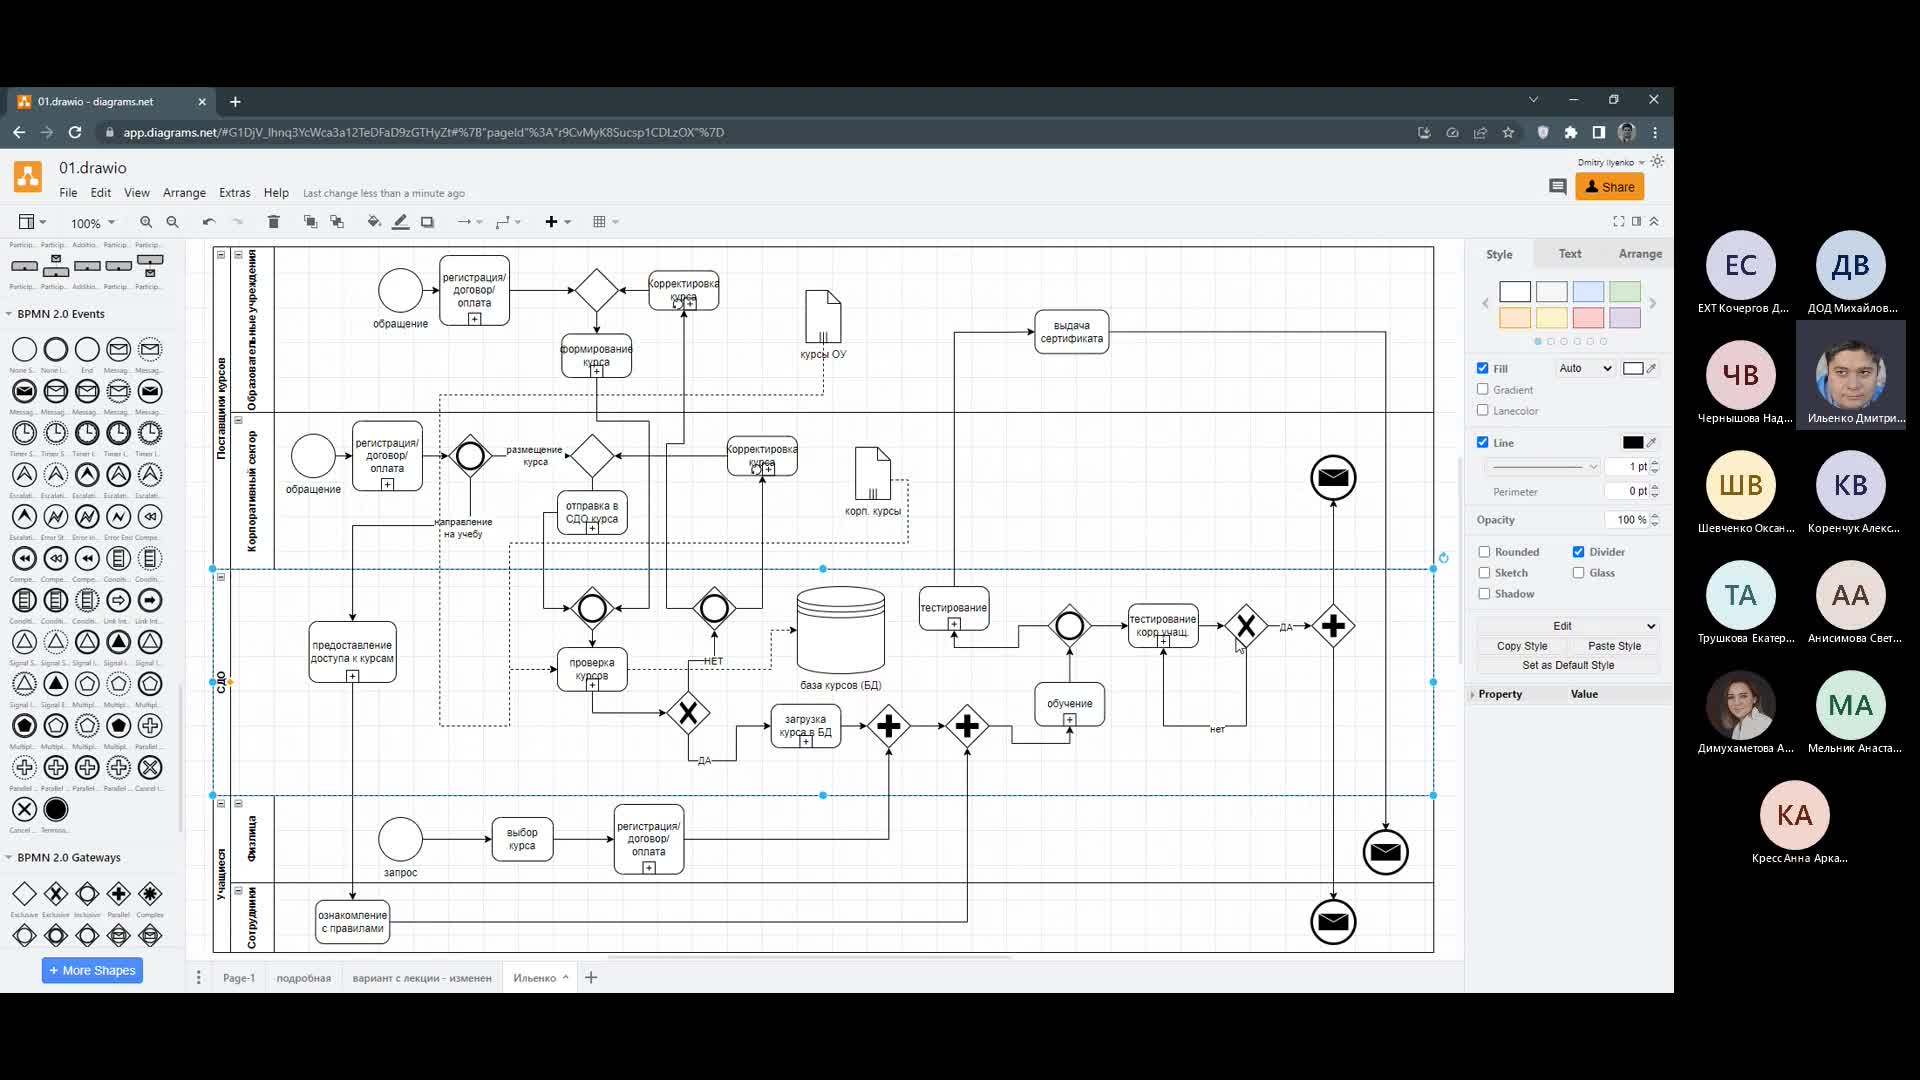The width and height of the screenshot is (1920, 1080).
Task: Open the view/sidebar layout dropdown
Action: coord(32,222)
